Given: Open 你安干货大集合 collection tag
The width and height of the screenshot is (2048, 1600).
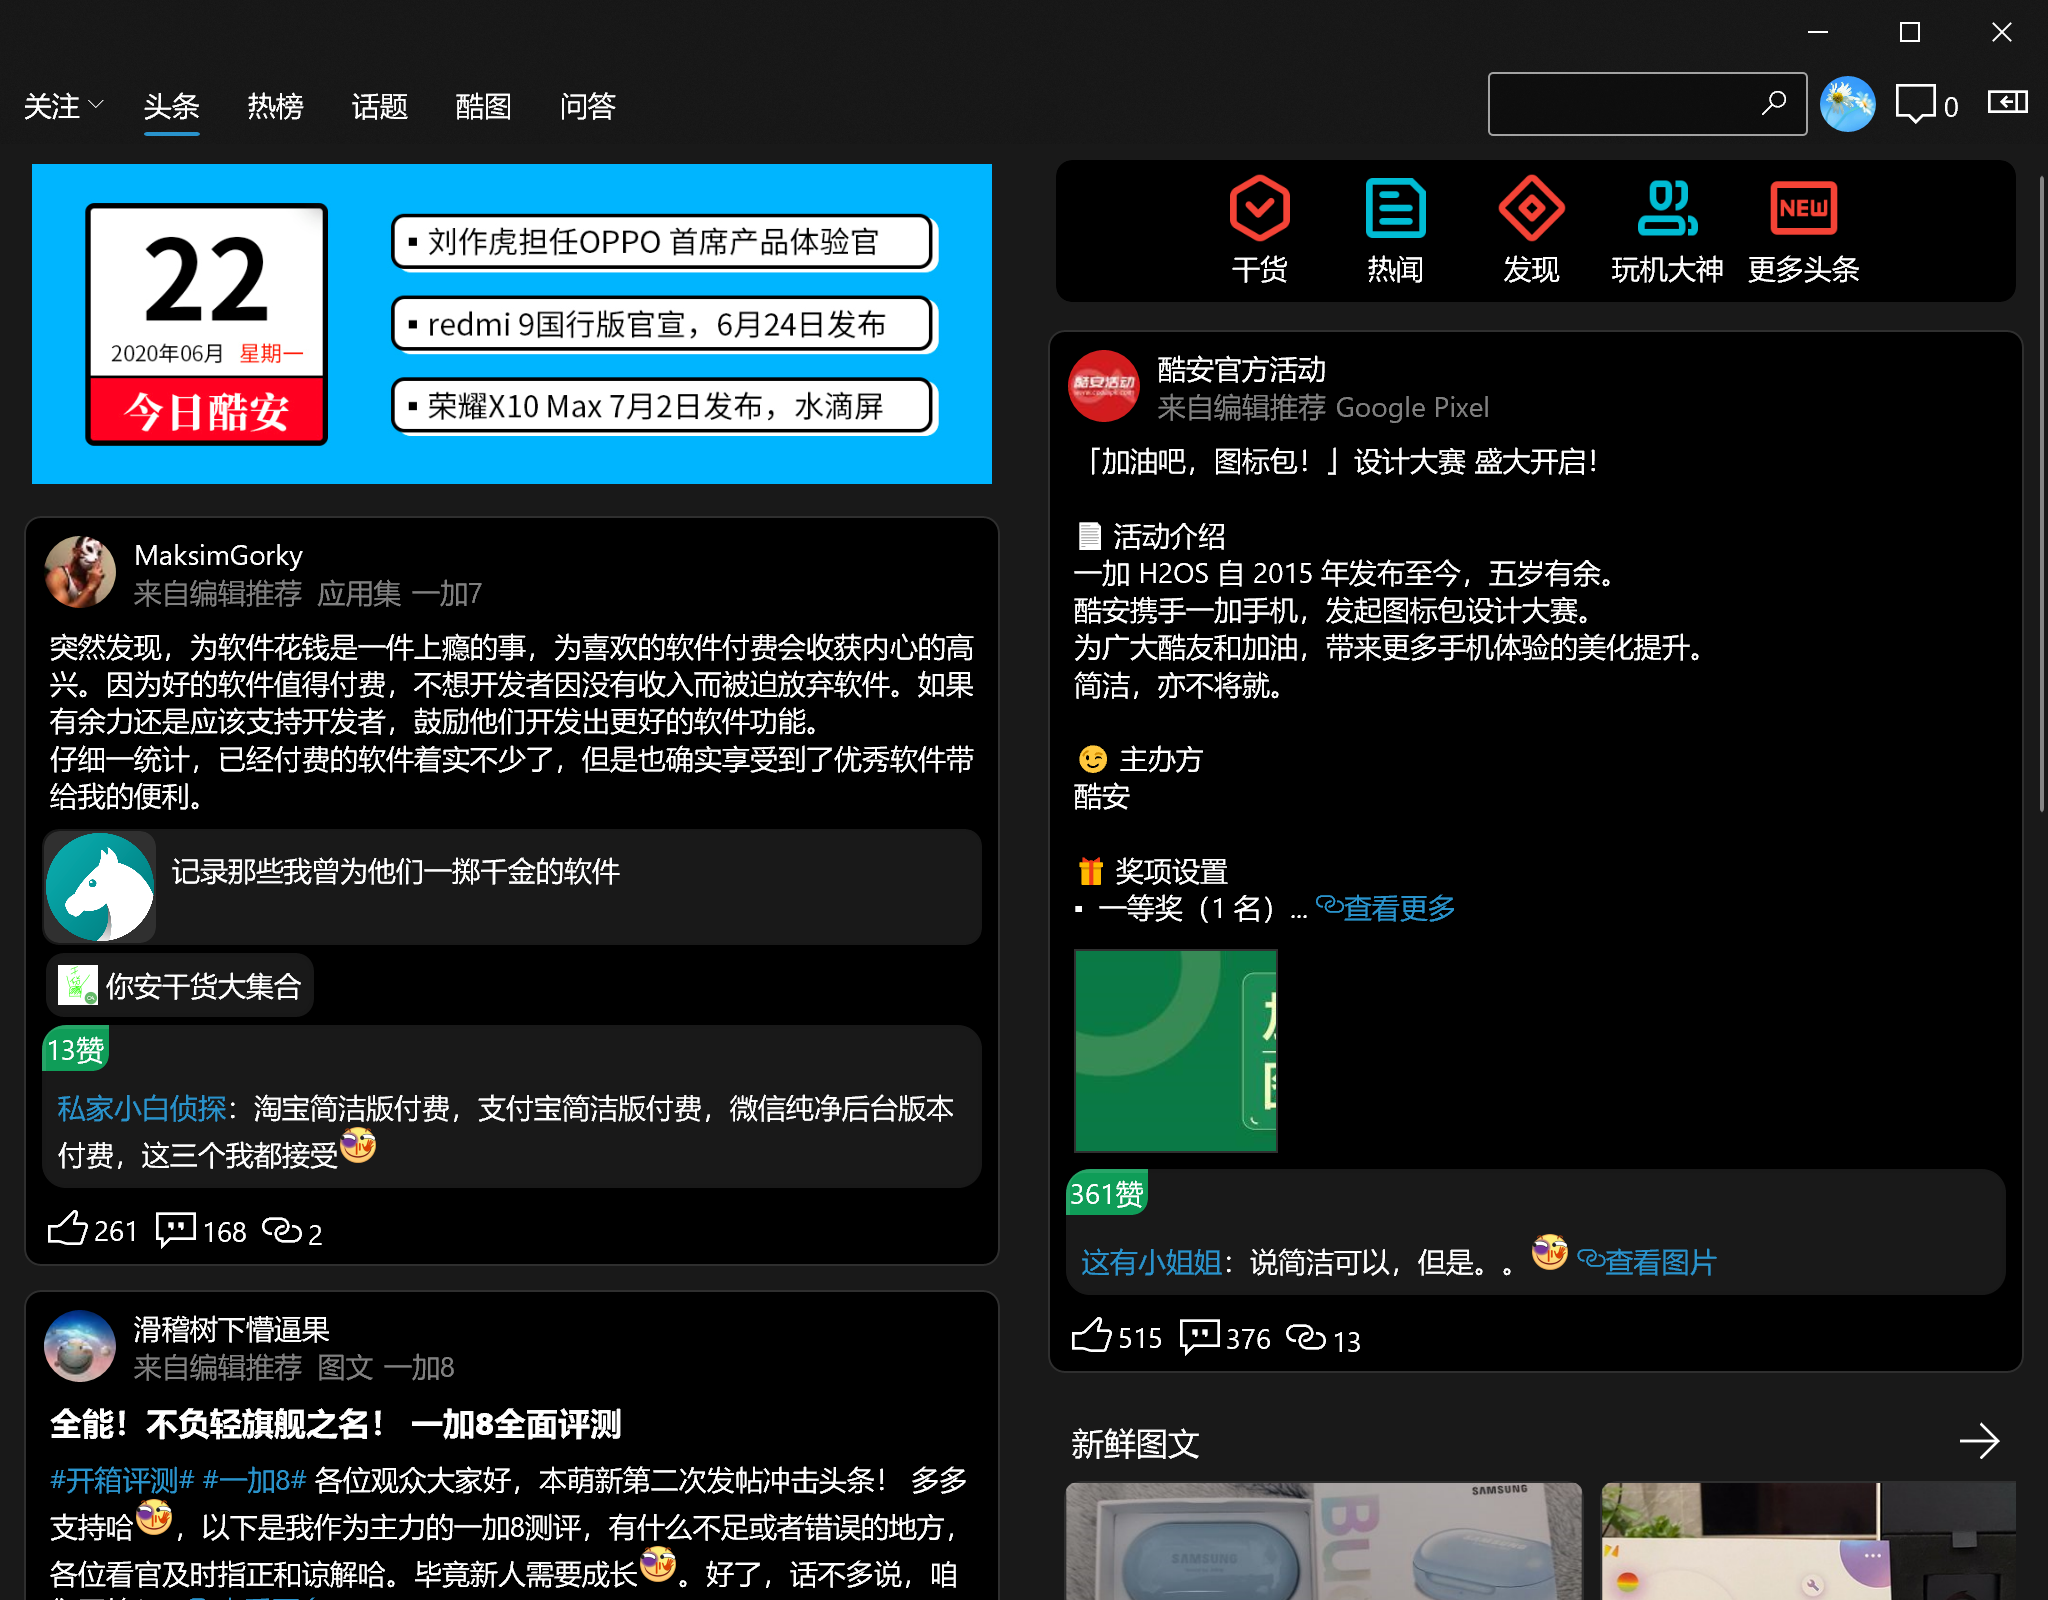Looking at the screenshot, I should click(180, 986).
